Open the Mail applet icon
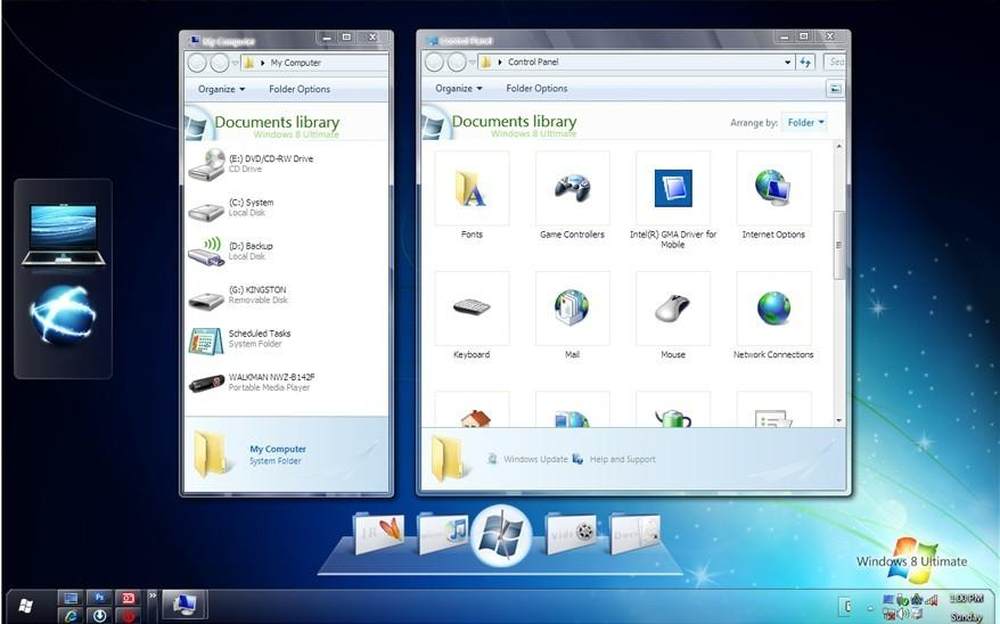 (572, 309)
